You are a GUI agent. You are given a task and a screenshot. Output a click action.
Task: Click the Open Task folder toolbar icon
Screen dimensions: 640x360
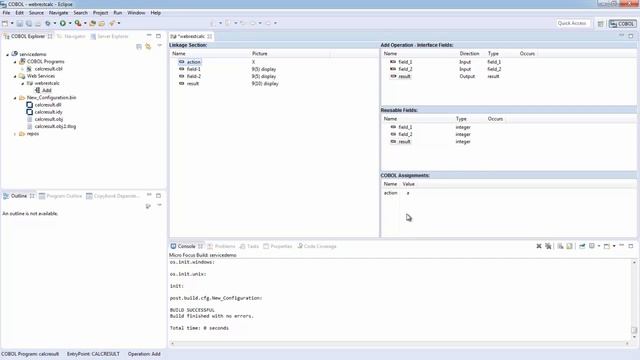pyautogui.click(x=102, y=23)
